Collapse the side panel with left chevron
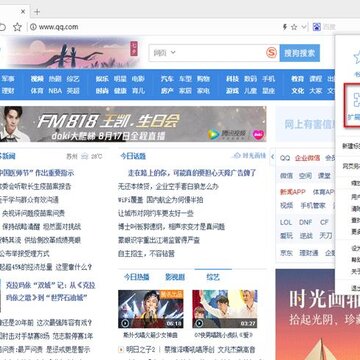The image size is (360, 360). click(x=272, y=157)
